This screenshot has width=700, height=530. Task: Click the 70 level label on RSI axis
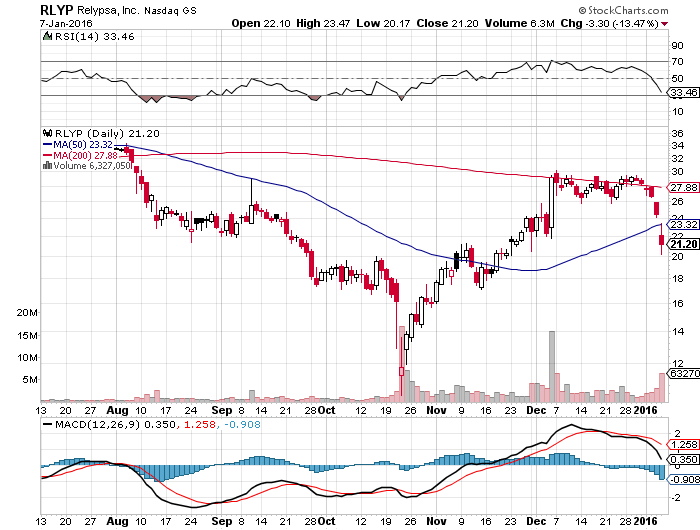click(677, 62)
